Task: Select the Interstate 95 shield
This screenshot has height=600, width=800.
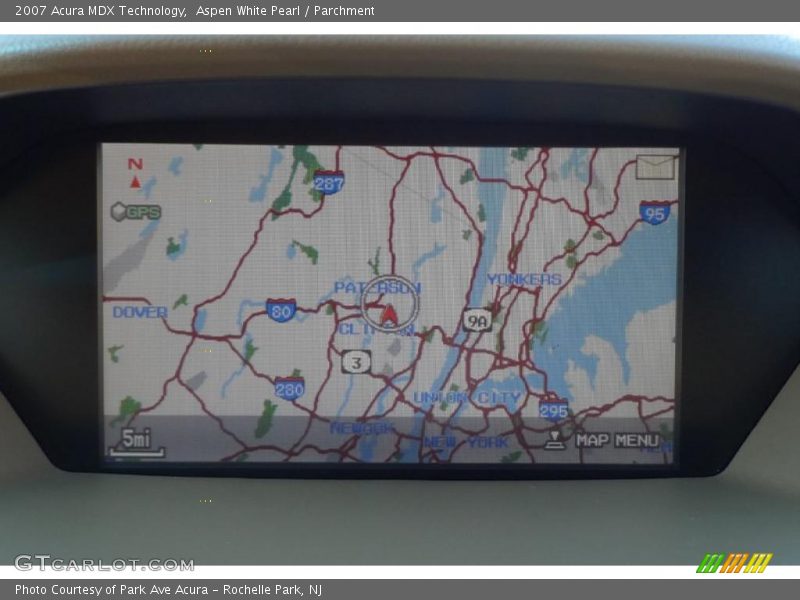Action: point(655,213)
